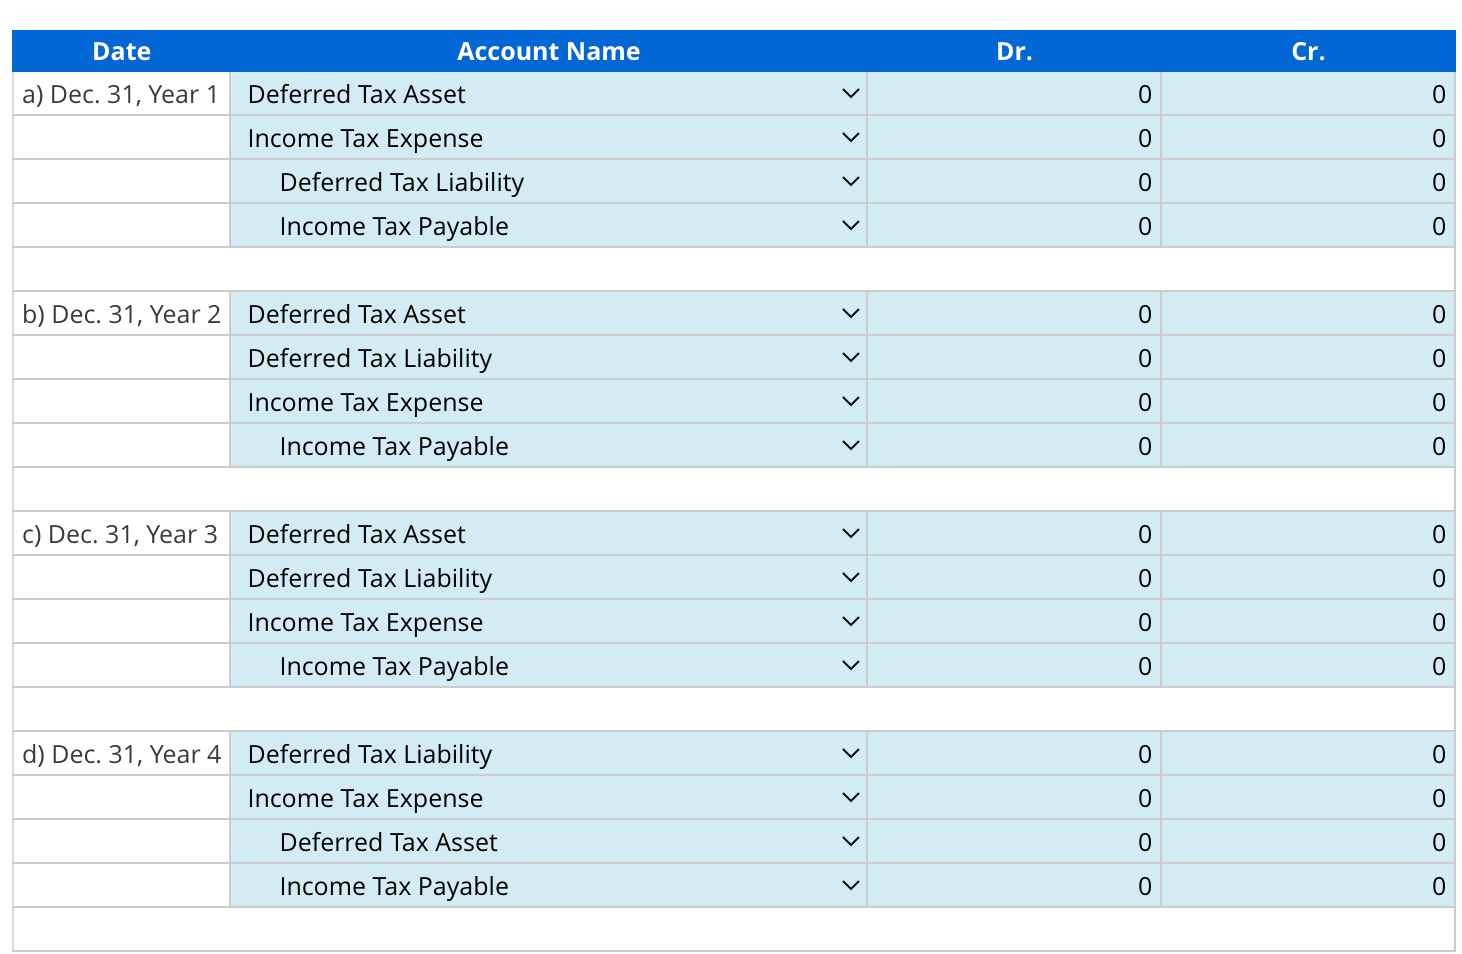Click Cr. field for Year 1 Income Tax Payable

(x=1308, y=226)
